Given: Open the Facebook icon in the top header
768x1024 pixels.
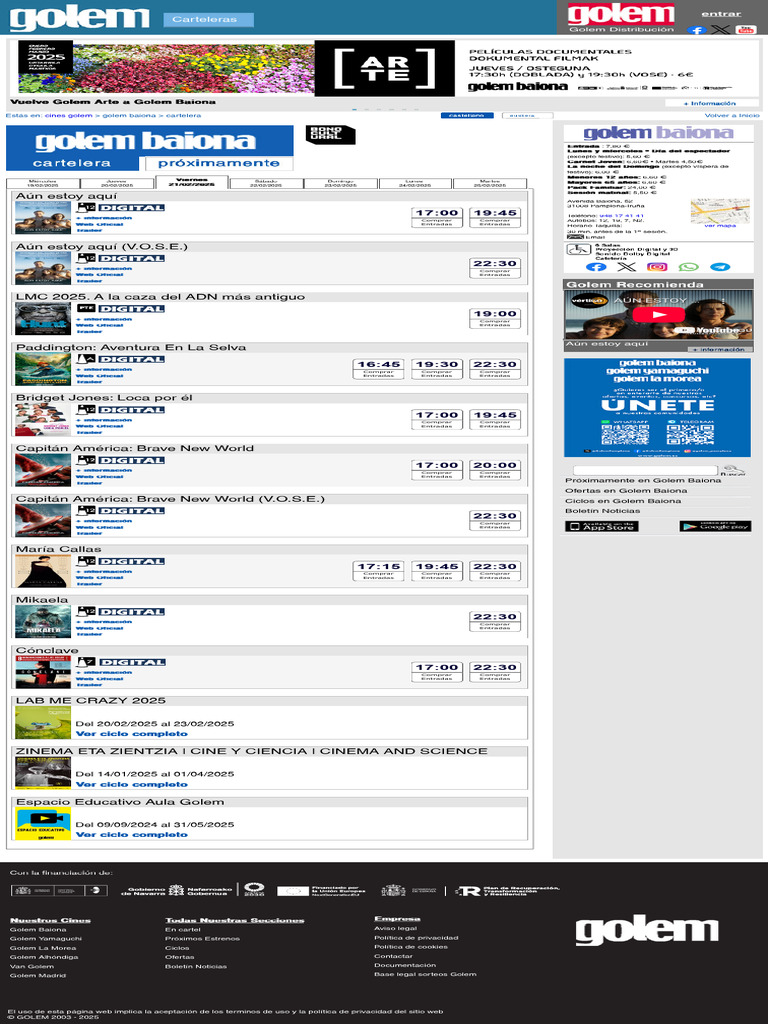Looking at the screenshot, I should coord(697,30).
